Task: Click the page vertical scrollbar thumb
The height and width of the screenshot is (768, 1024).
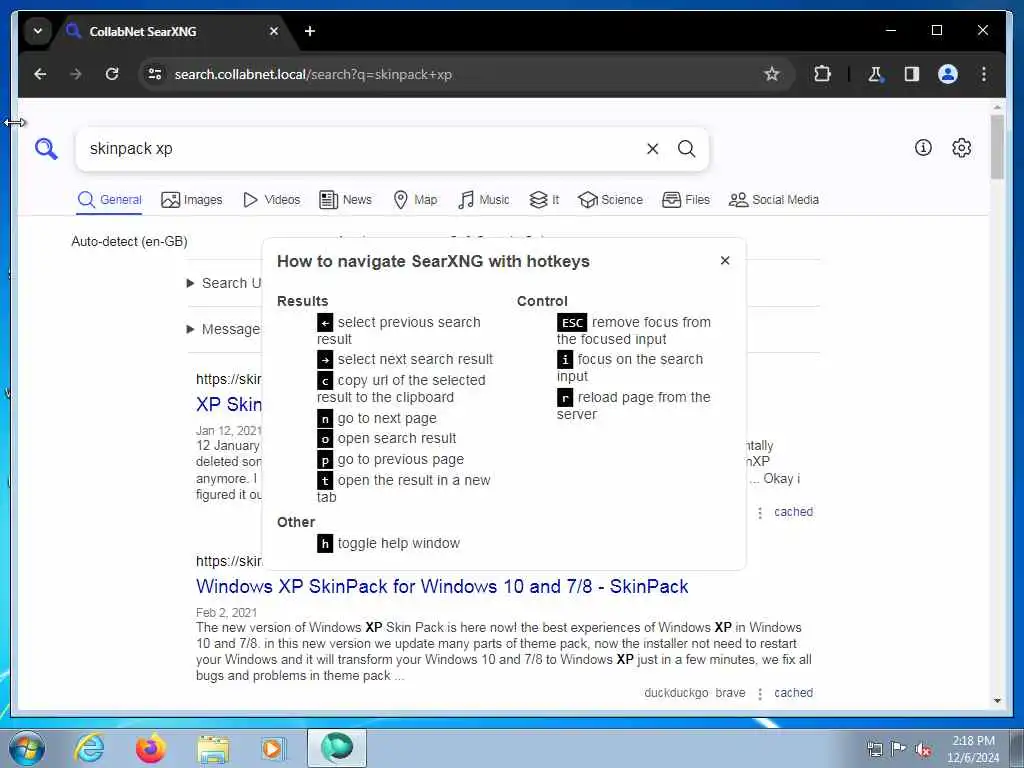Action: [997, 147]
